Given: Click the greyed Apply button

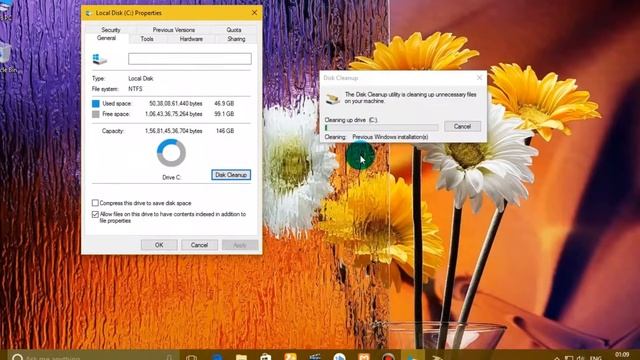Looking at the screenshot, I should click(x=240, y=245).
